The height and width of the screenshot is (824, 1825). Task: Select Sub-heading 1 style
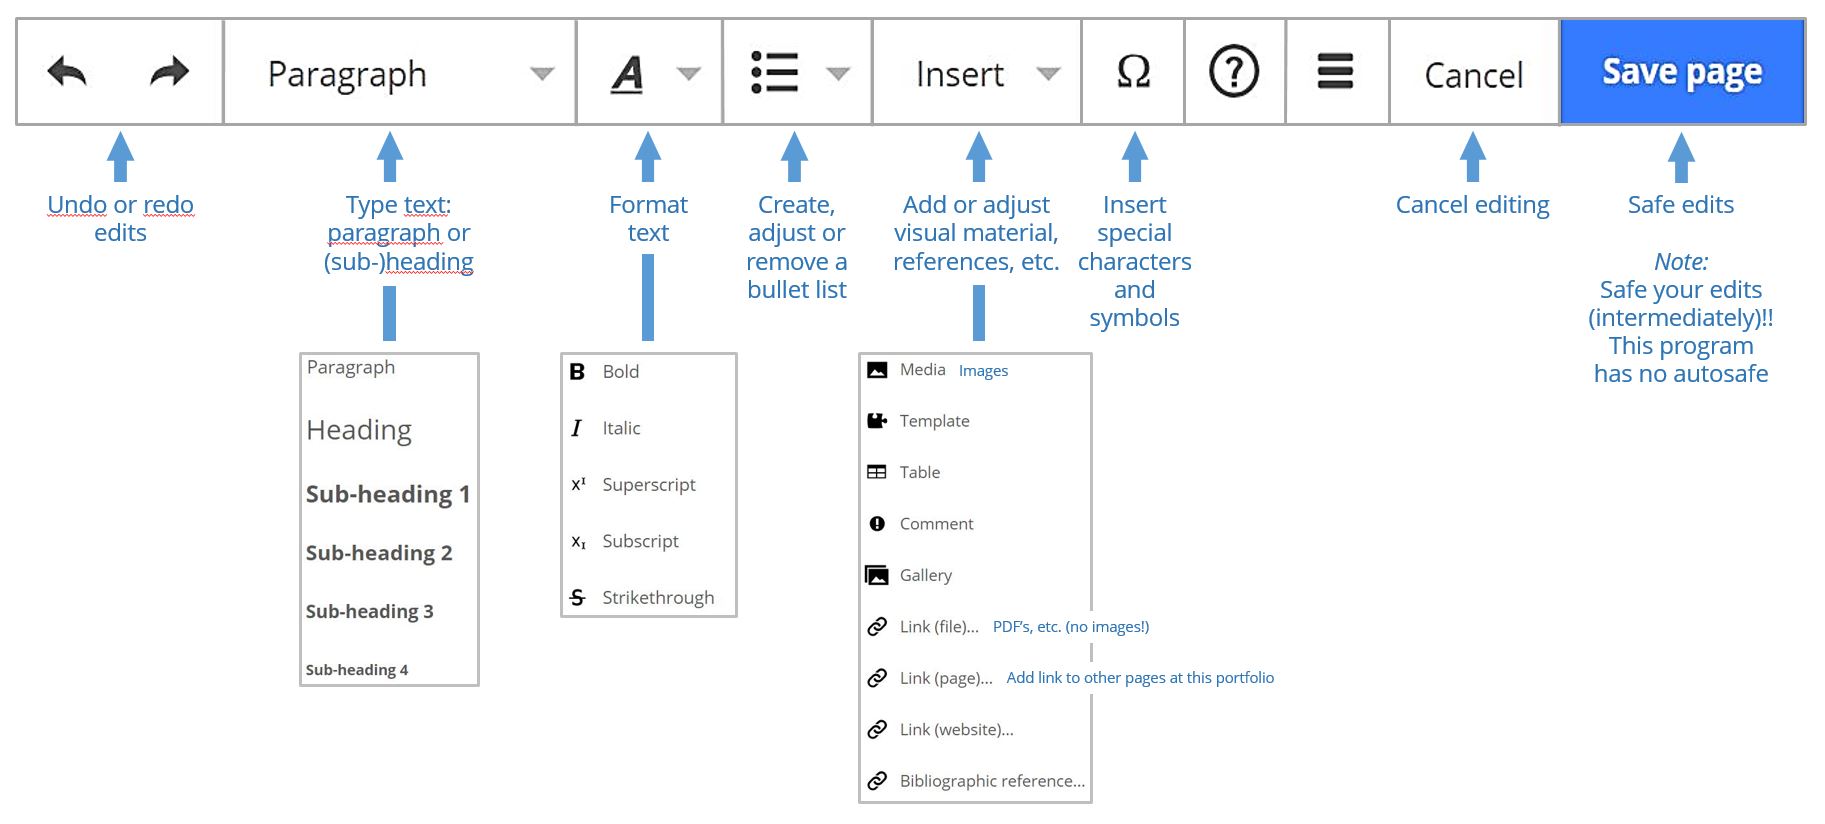388,494
